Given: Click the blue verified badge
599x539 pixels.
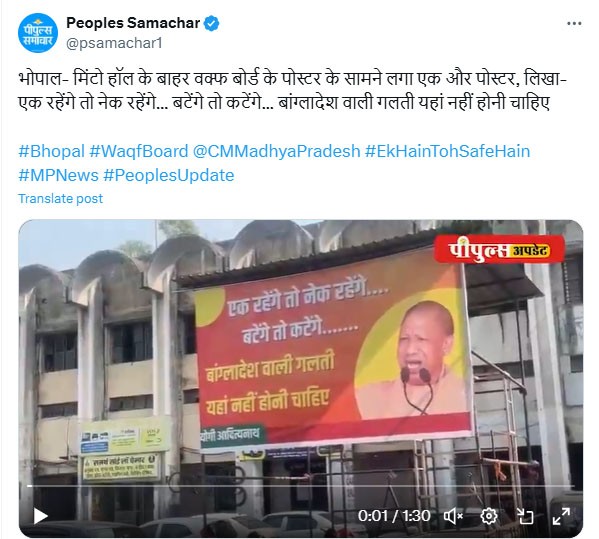Looking at the screenshot, I should pos(211,24).
